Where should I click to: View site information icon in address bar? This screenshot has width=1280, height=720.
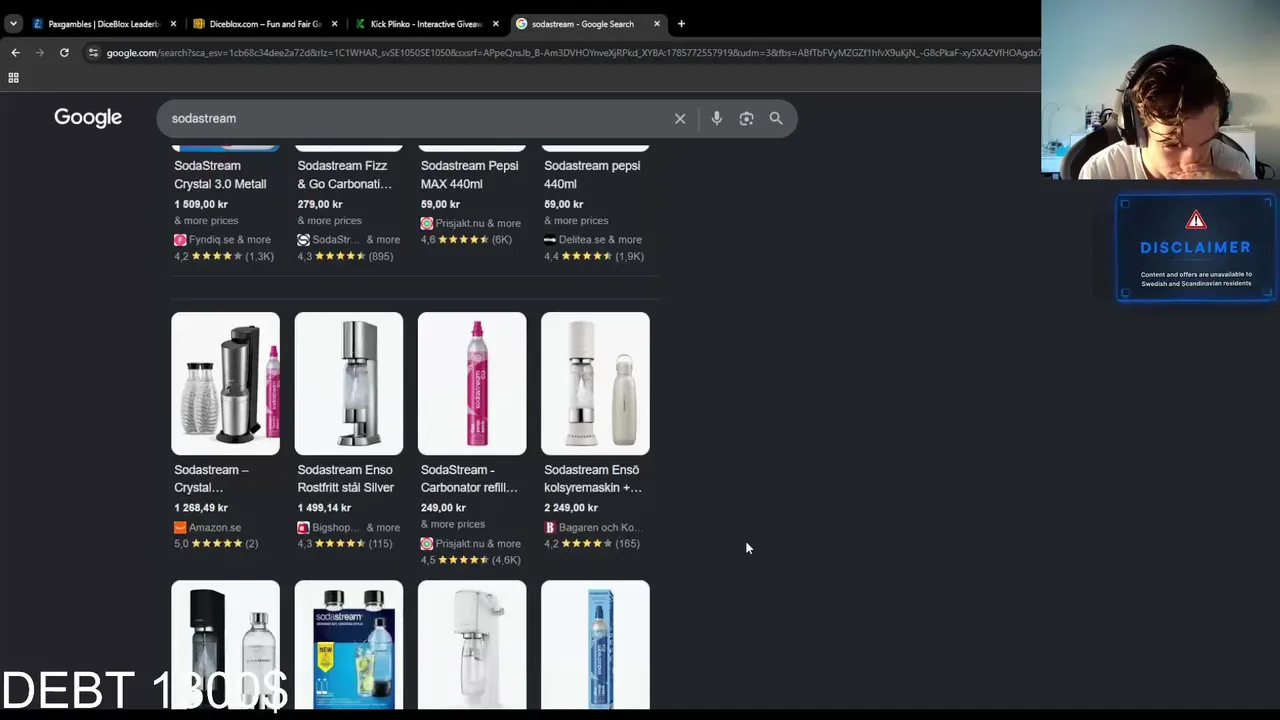[93, 53]
